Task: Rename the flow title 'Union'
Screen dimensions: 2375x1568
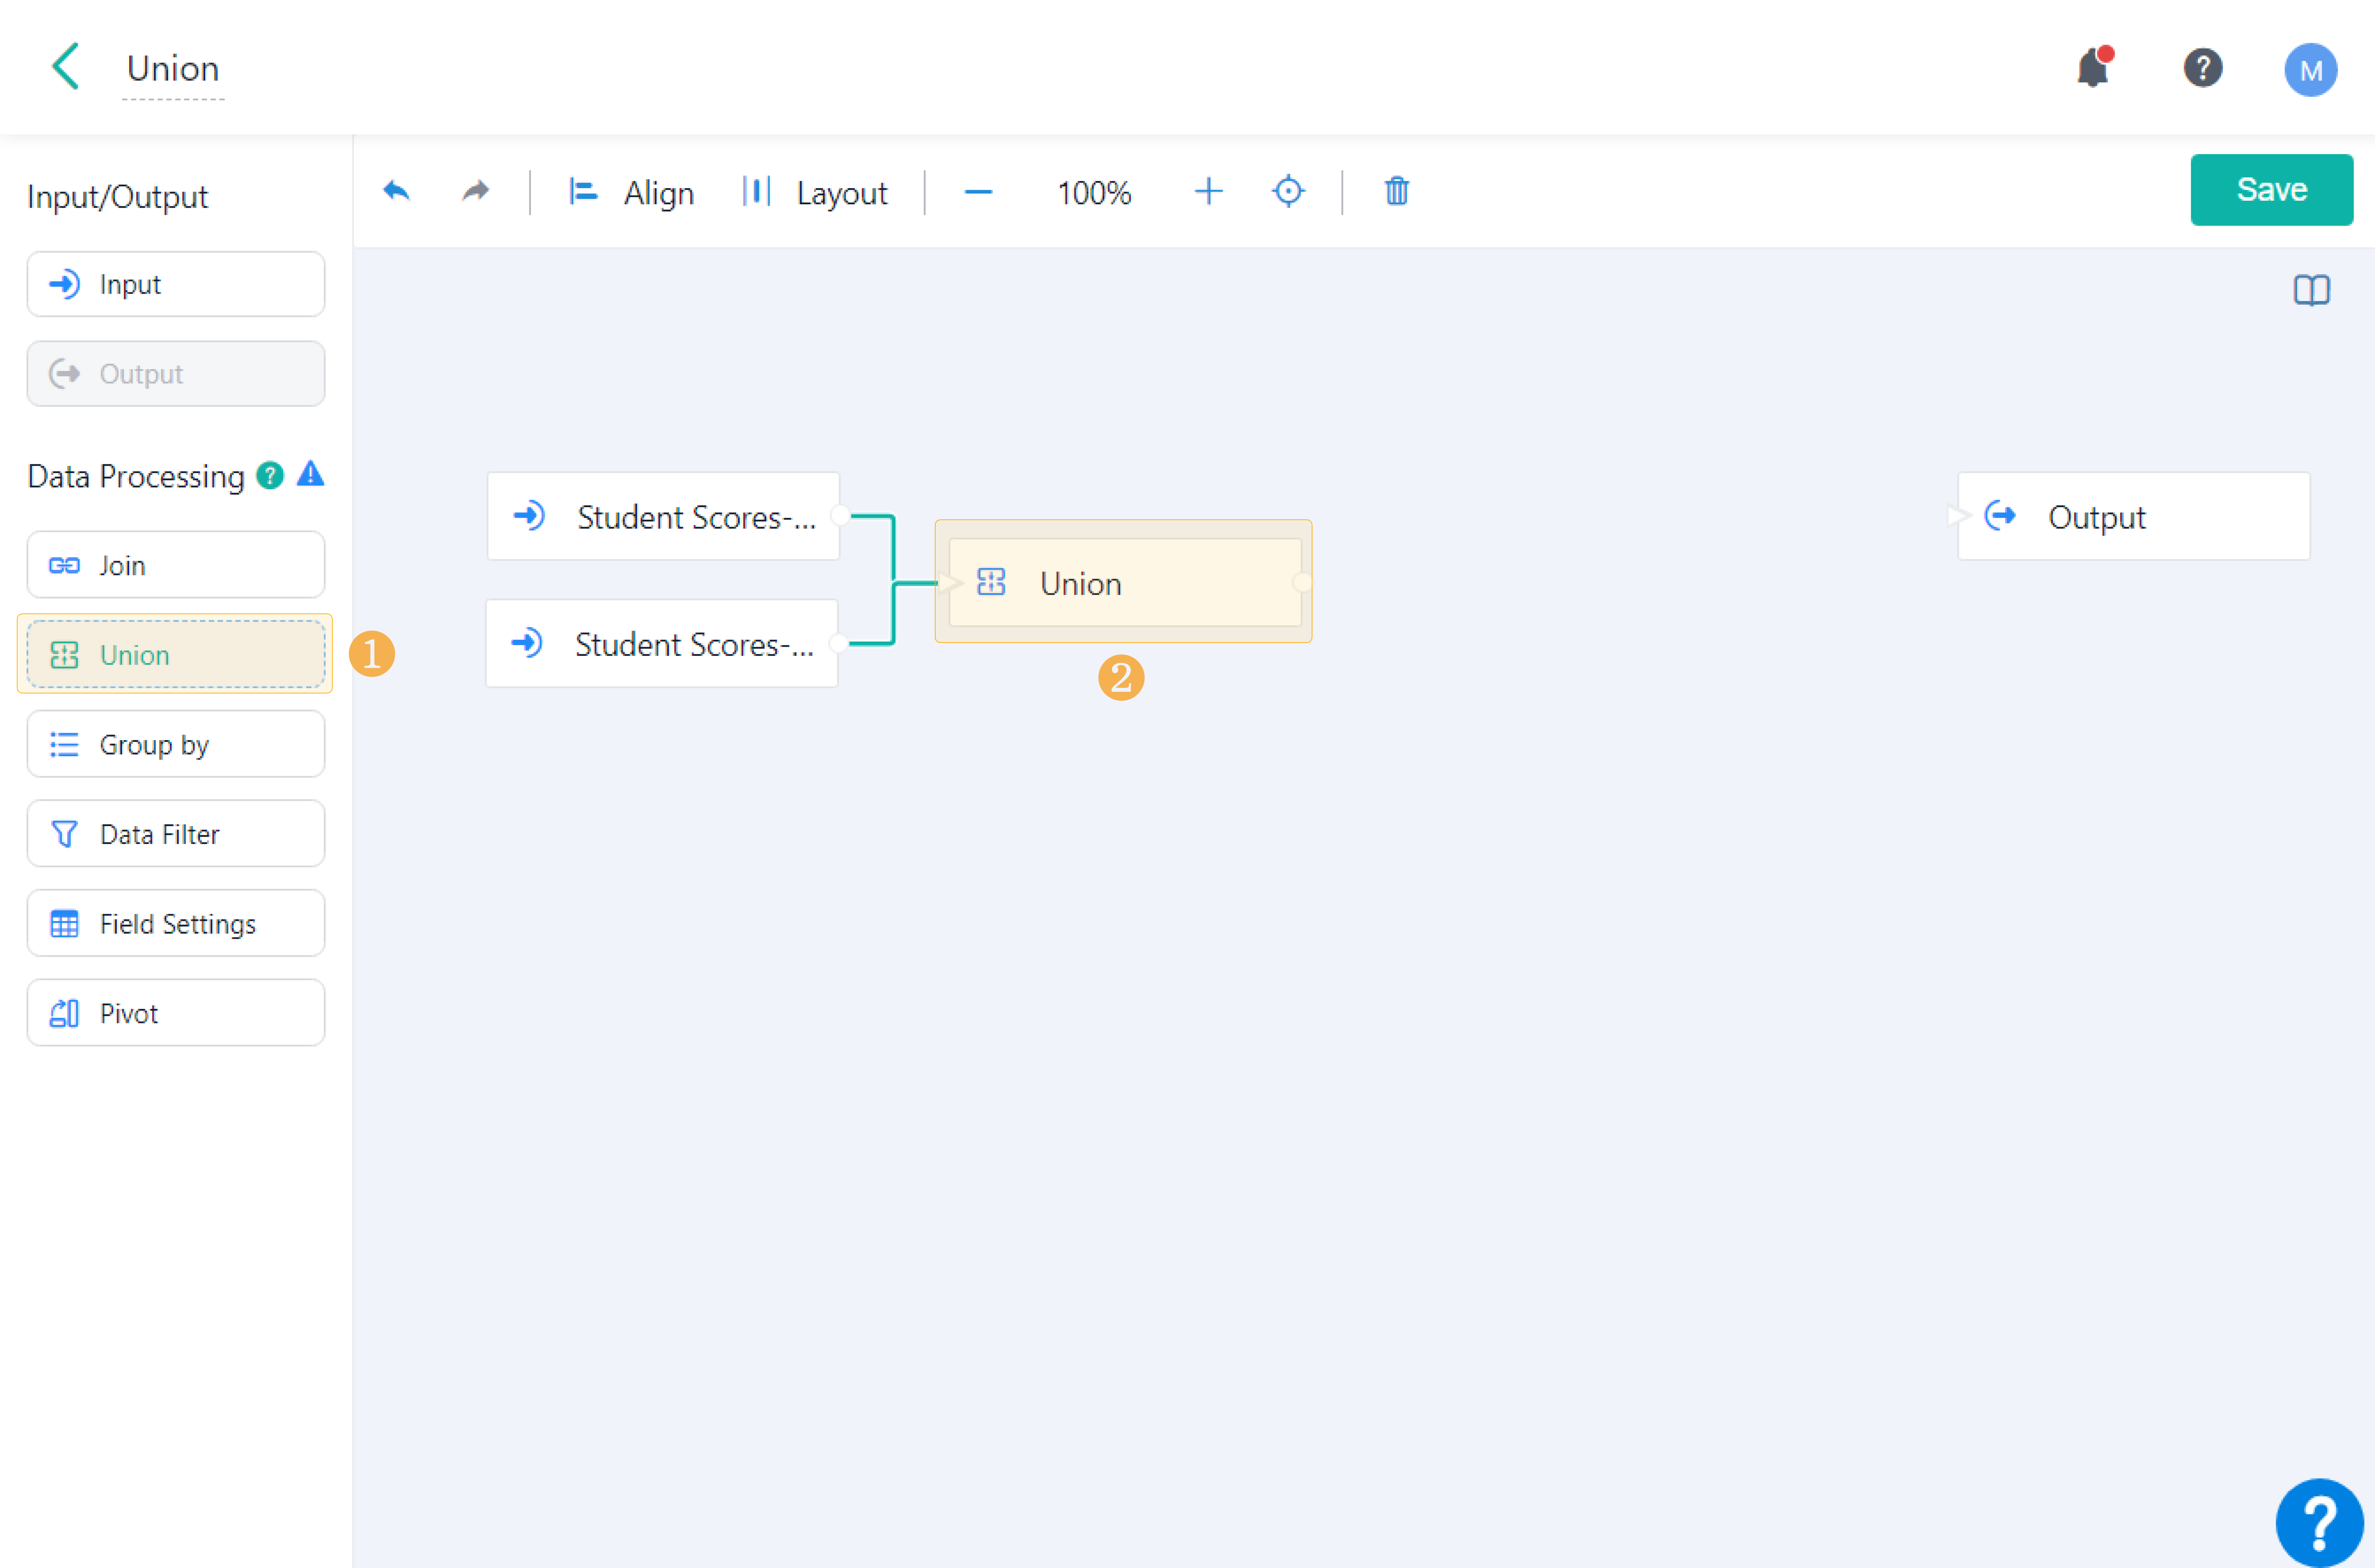Action: [x=173, y=69]
